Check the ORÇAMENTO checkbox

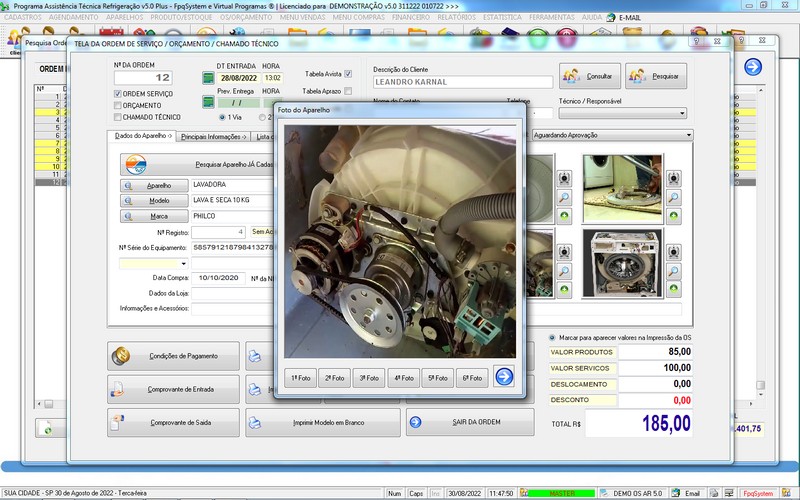pyautogui.click(x=117, y=105)
